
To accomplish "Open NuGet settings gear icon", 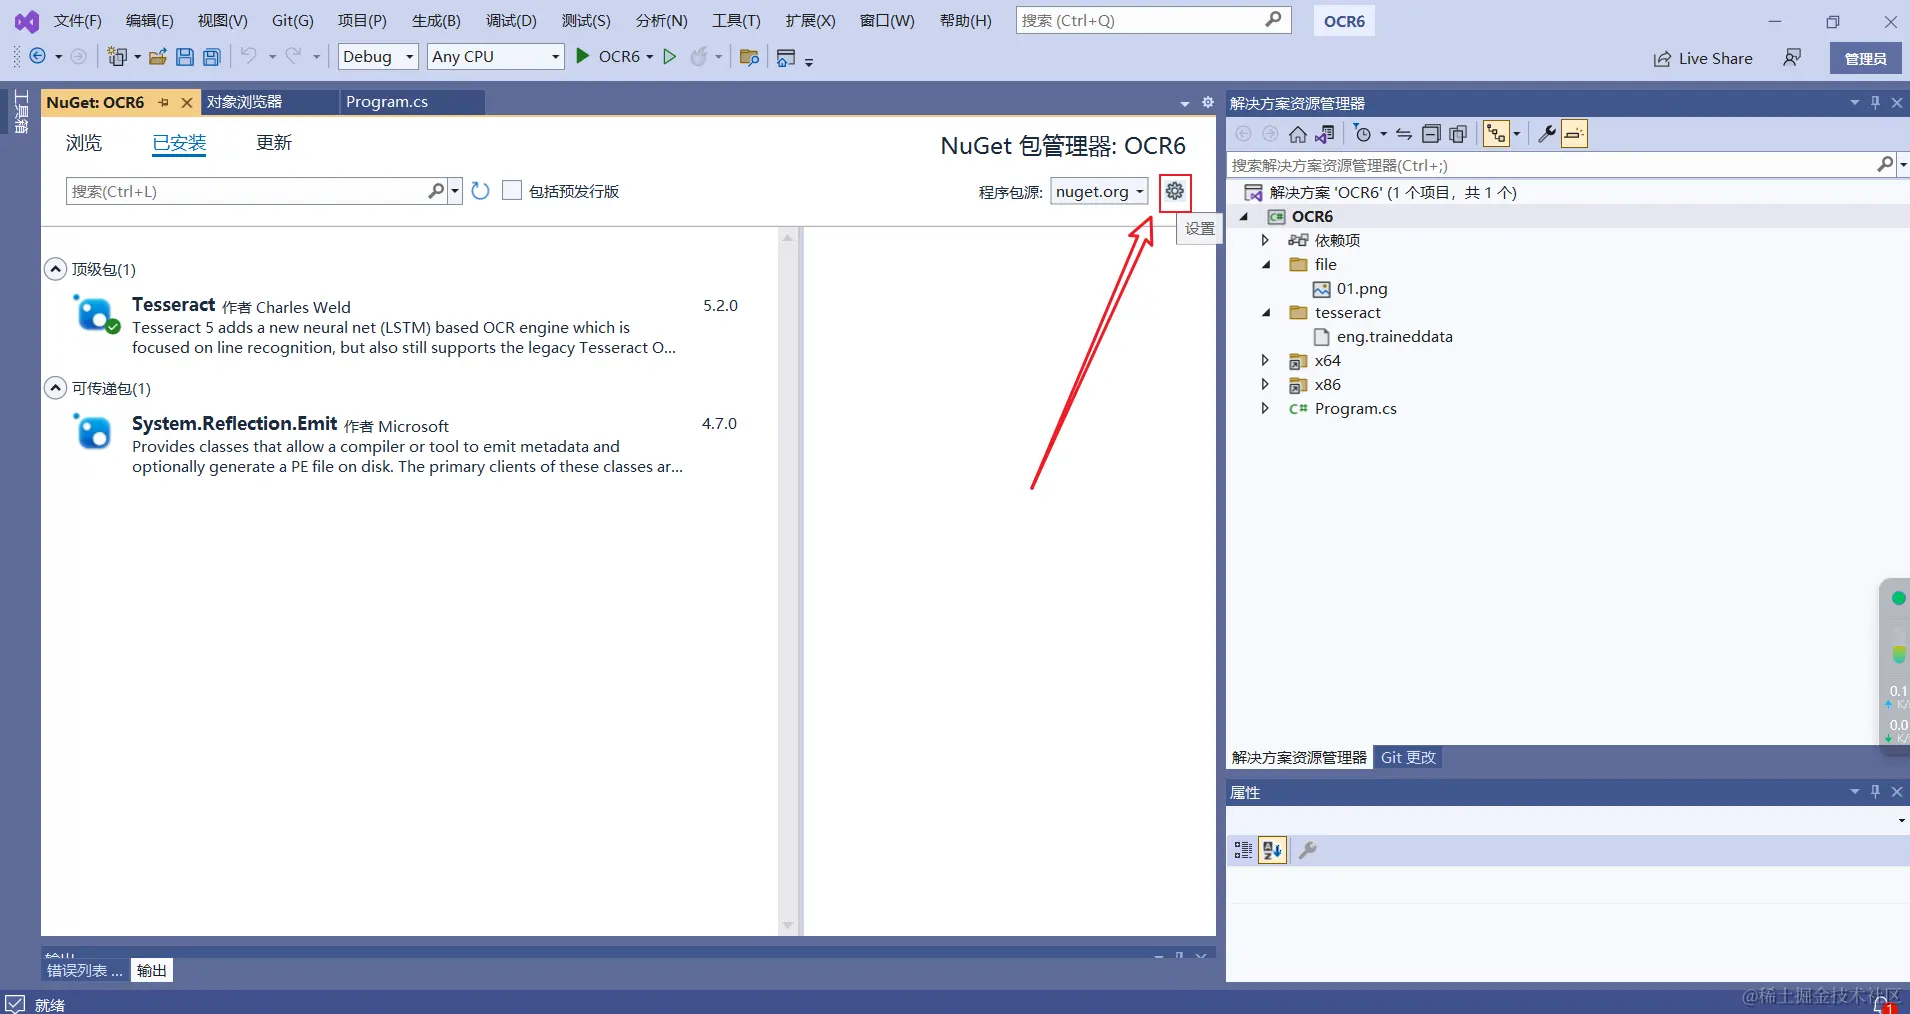I will click(1175, 191).
